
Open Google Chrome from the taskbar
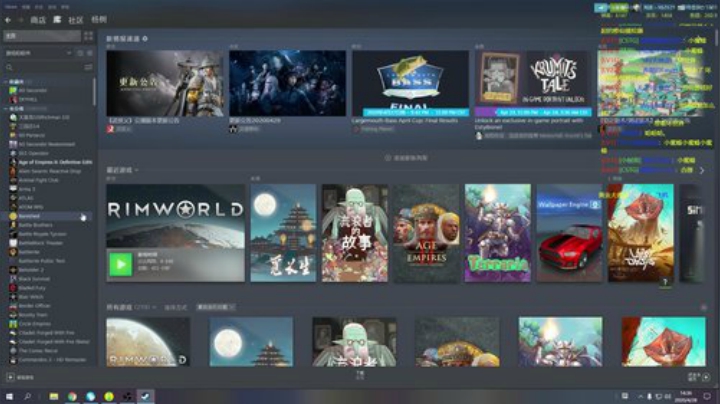pos(72,396)
